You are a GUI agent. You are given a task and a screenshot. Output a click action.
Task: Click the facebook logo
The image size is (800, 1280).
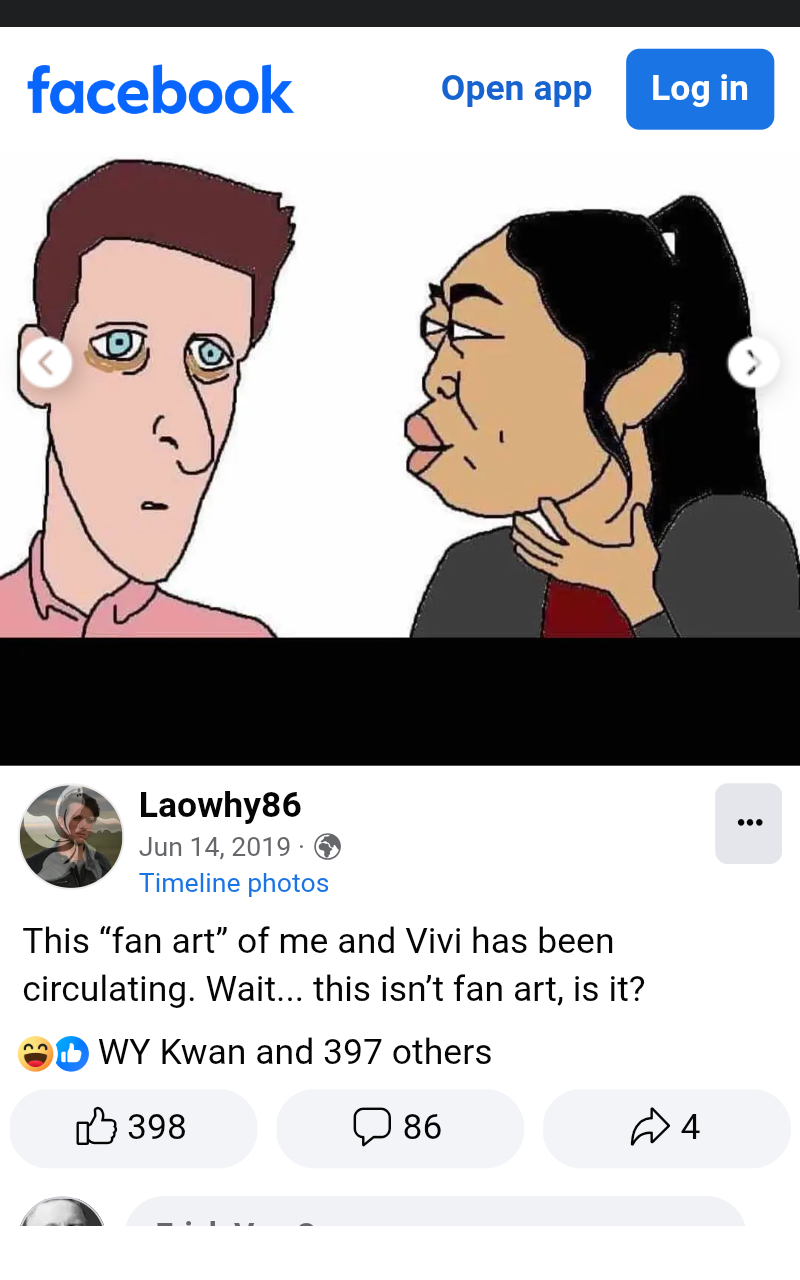(x=160, y=90)
